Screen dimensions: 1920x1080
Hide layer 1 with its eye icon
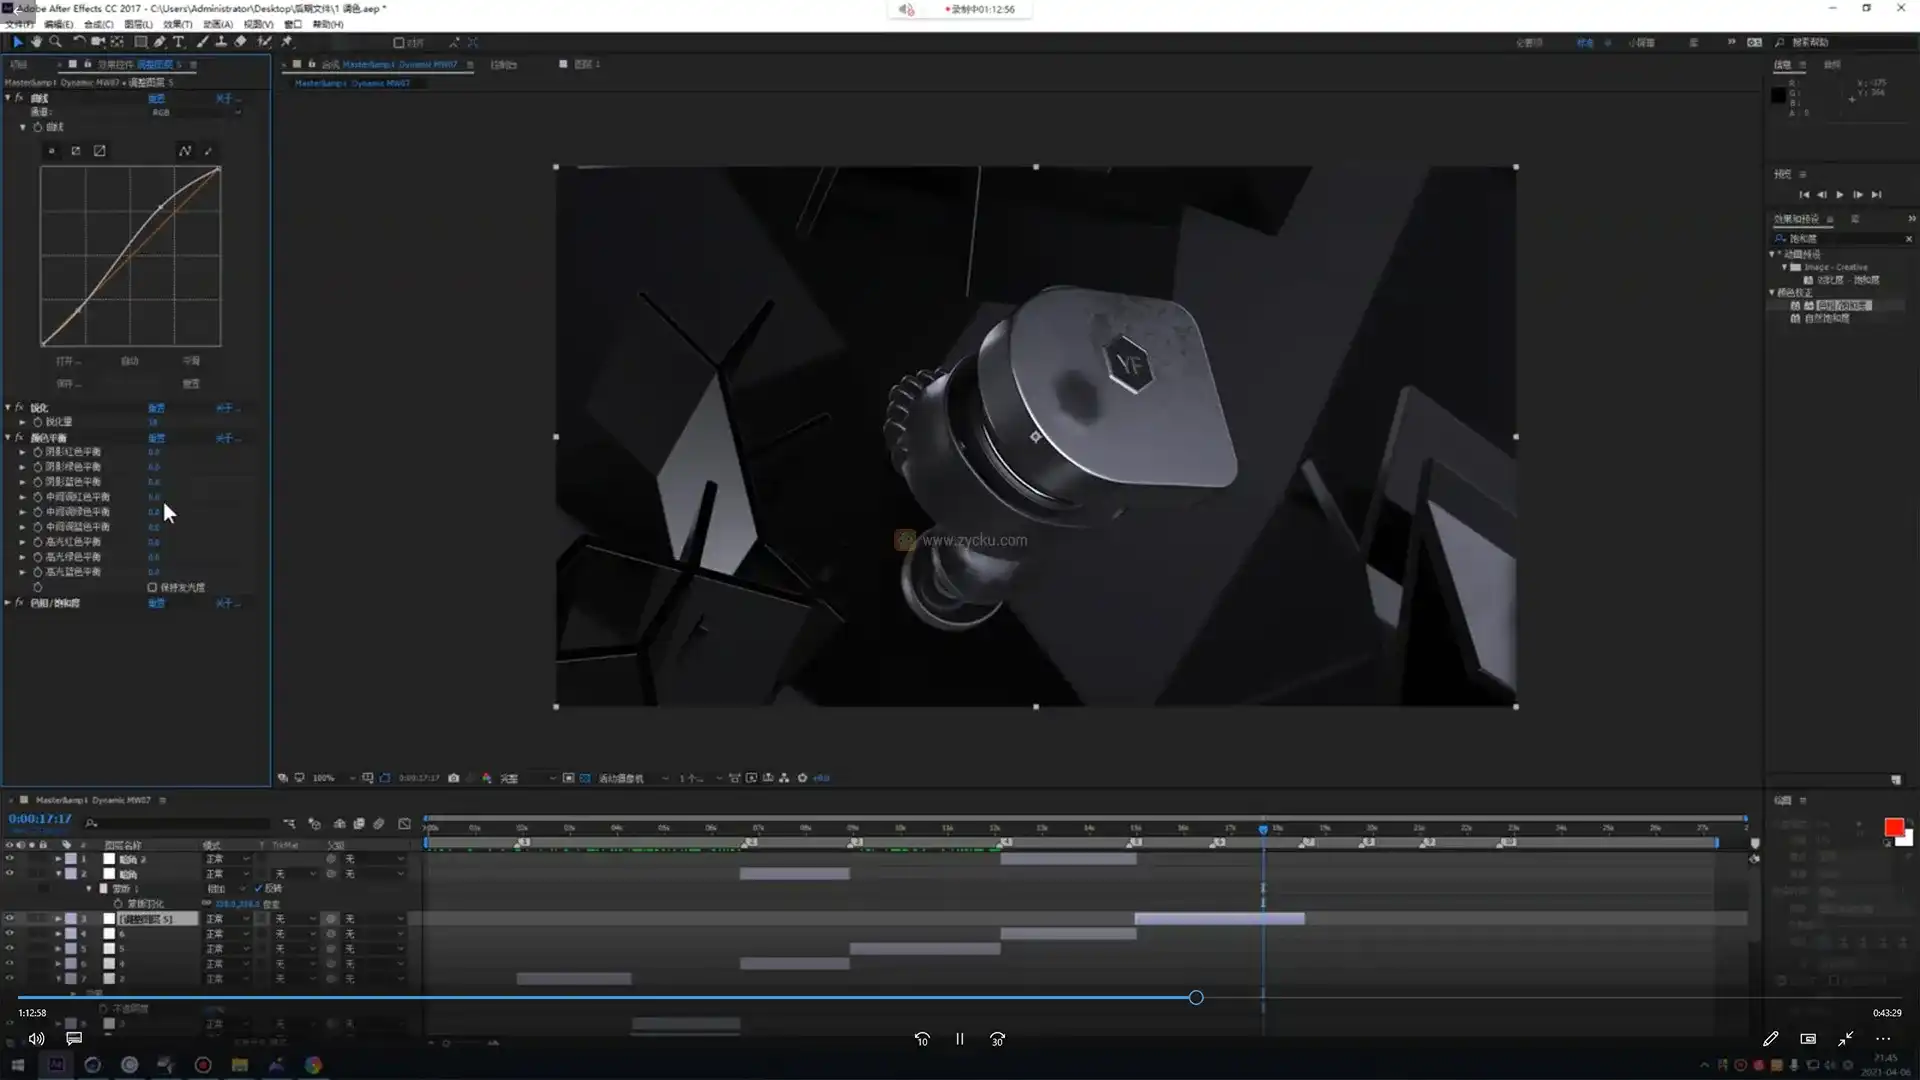click(x=10, y=859)
